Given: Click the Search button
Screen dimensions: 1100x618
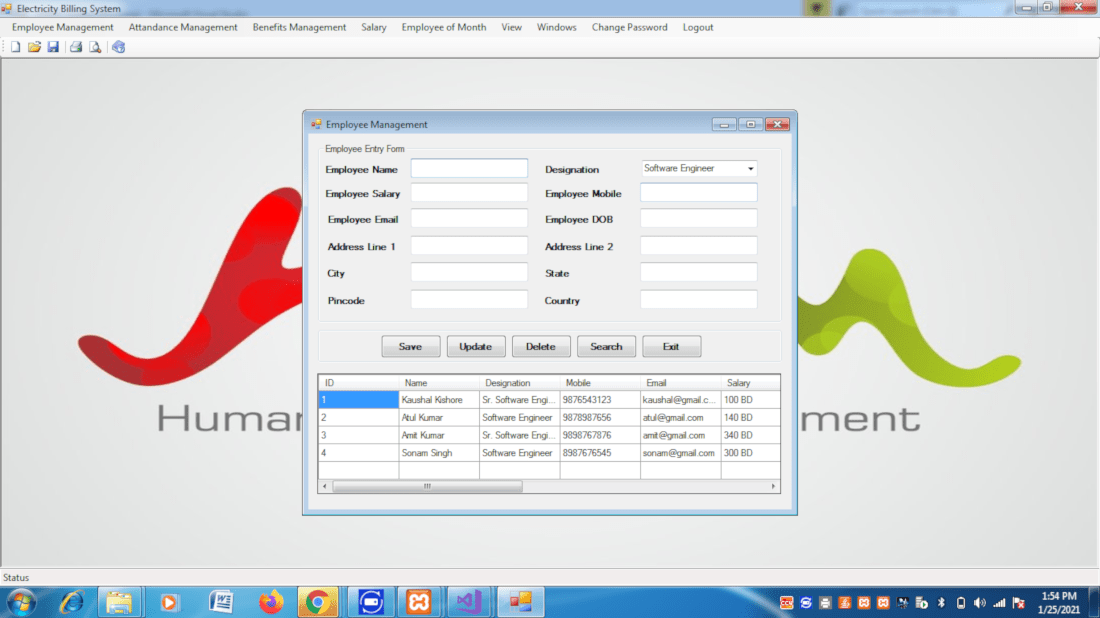Looking at the screenshot, I should click(x=606, y=345).
